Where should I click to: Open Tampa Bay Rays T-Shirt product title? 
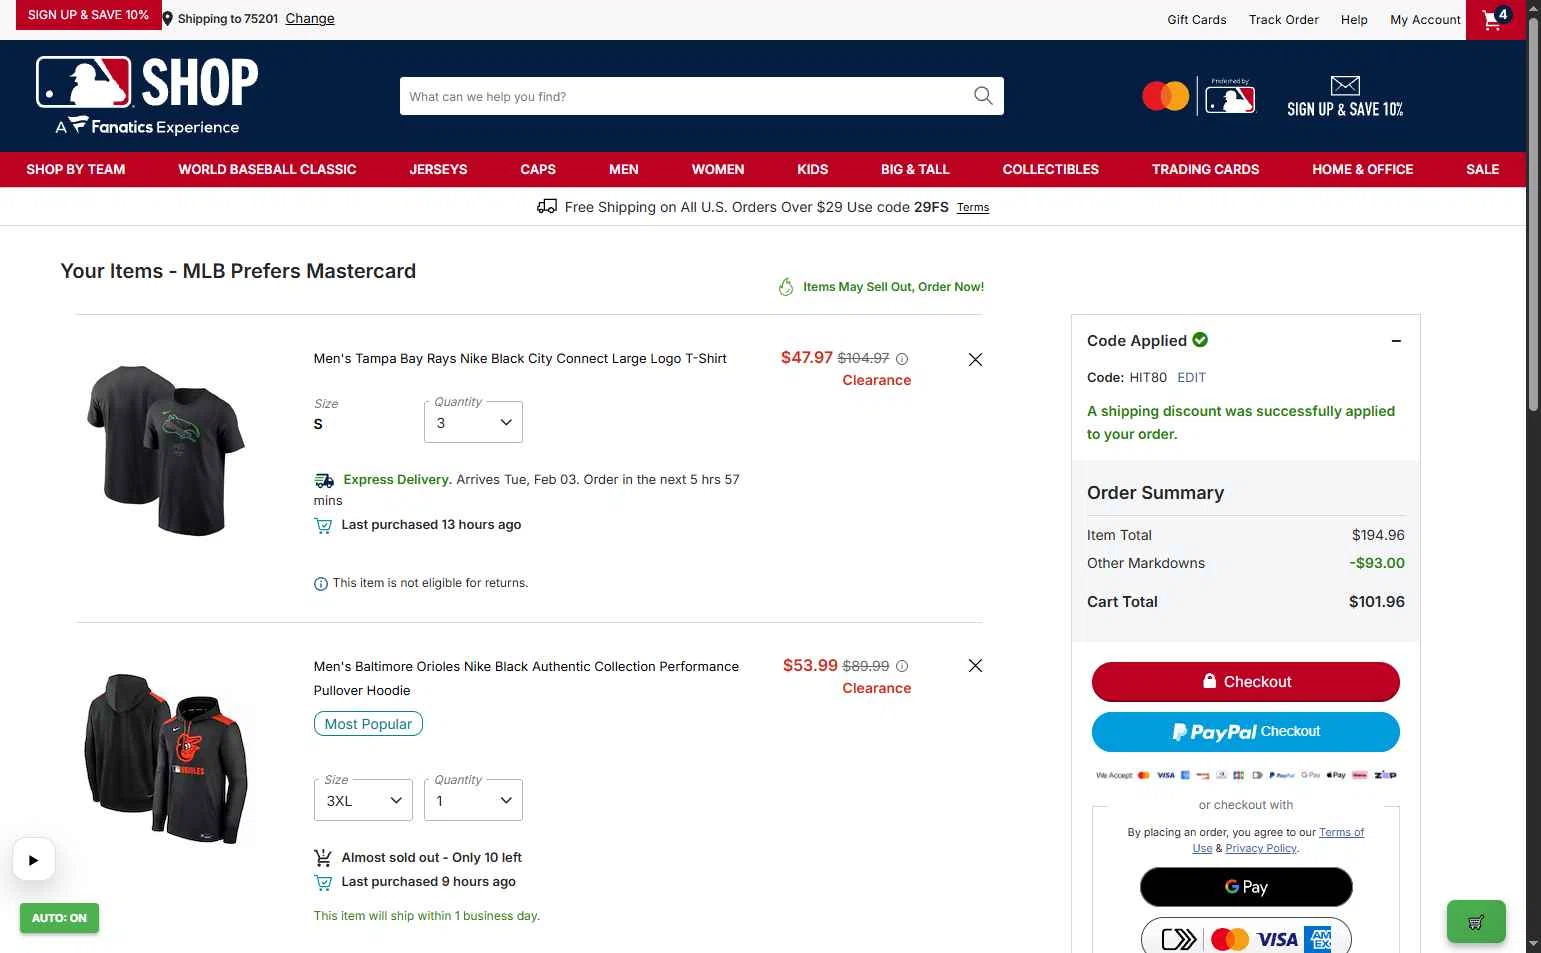coord(520,359)
